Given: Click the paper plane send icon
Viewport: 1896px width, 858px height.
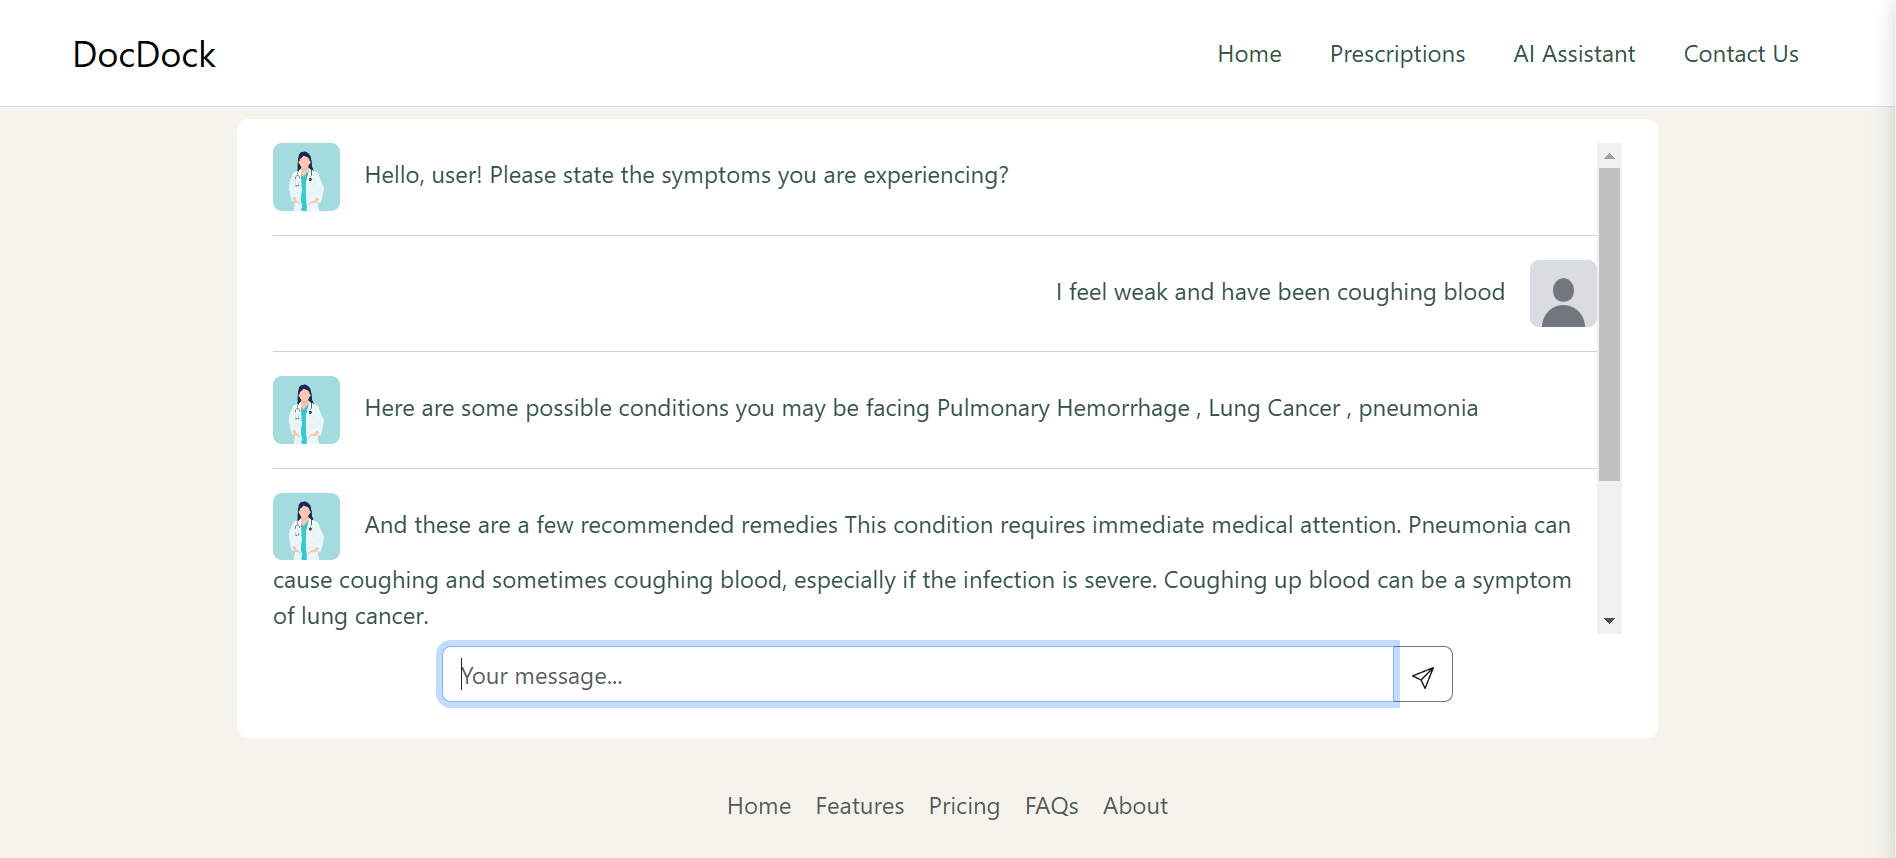Looking at the screenshot, I should tap(1423, 677).
